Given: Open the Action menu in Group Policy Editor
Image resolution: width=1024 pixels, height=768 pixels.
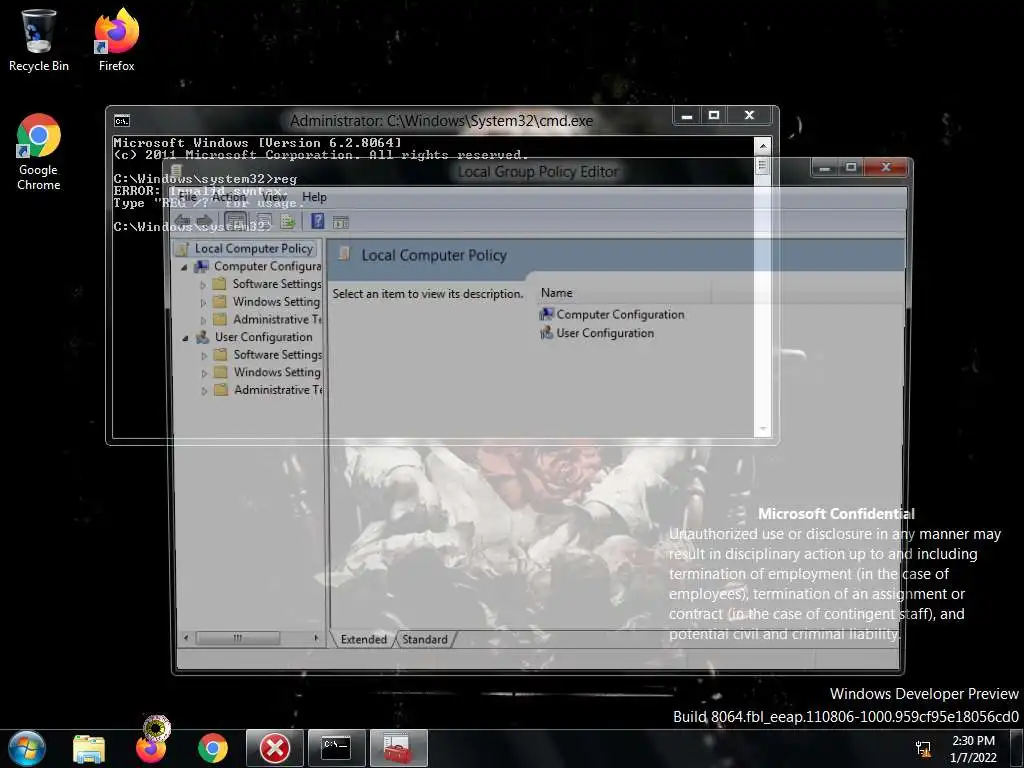Looking at the screenshot, I should coord(229,197).
